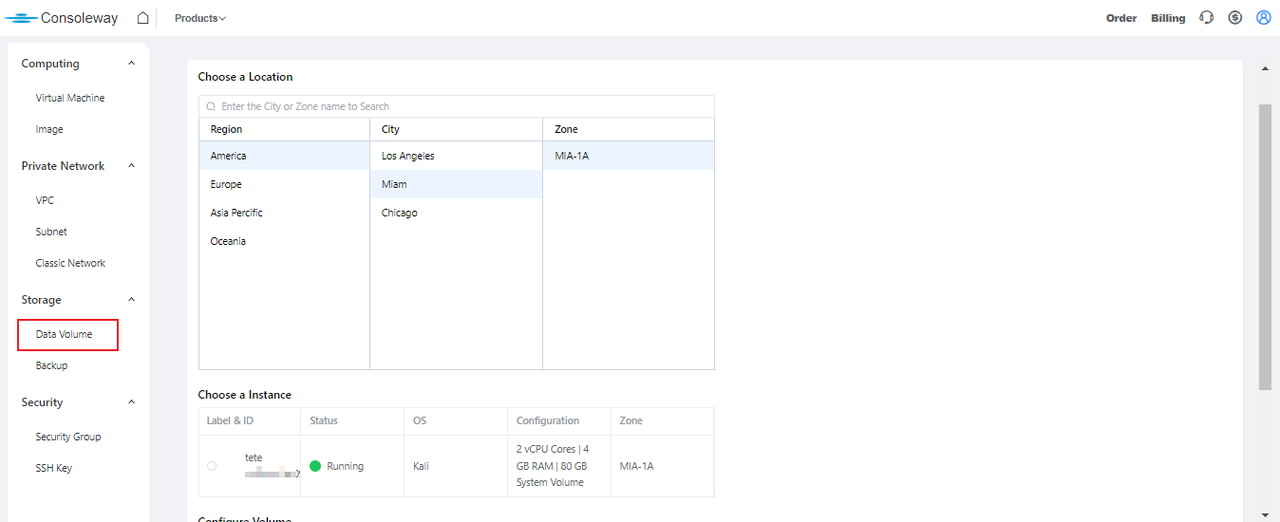Click the Consoleway logo
This screenshot has width=1280, height=522.
(x=62, y=18)
